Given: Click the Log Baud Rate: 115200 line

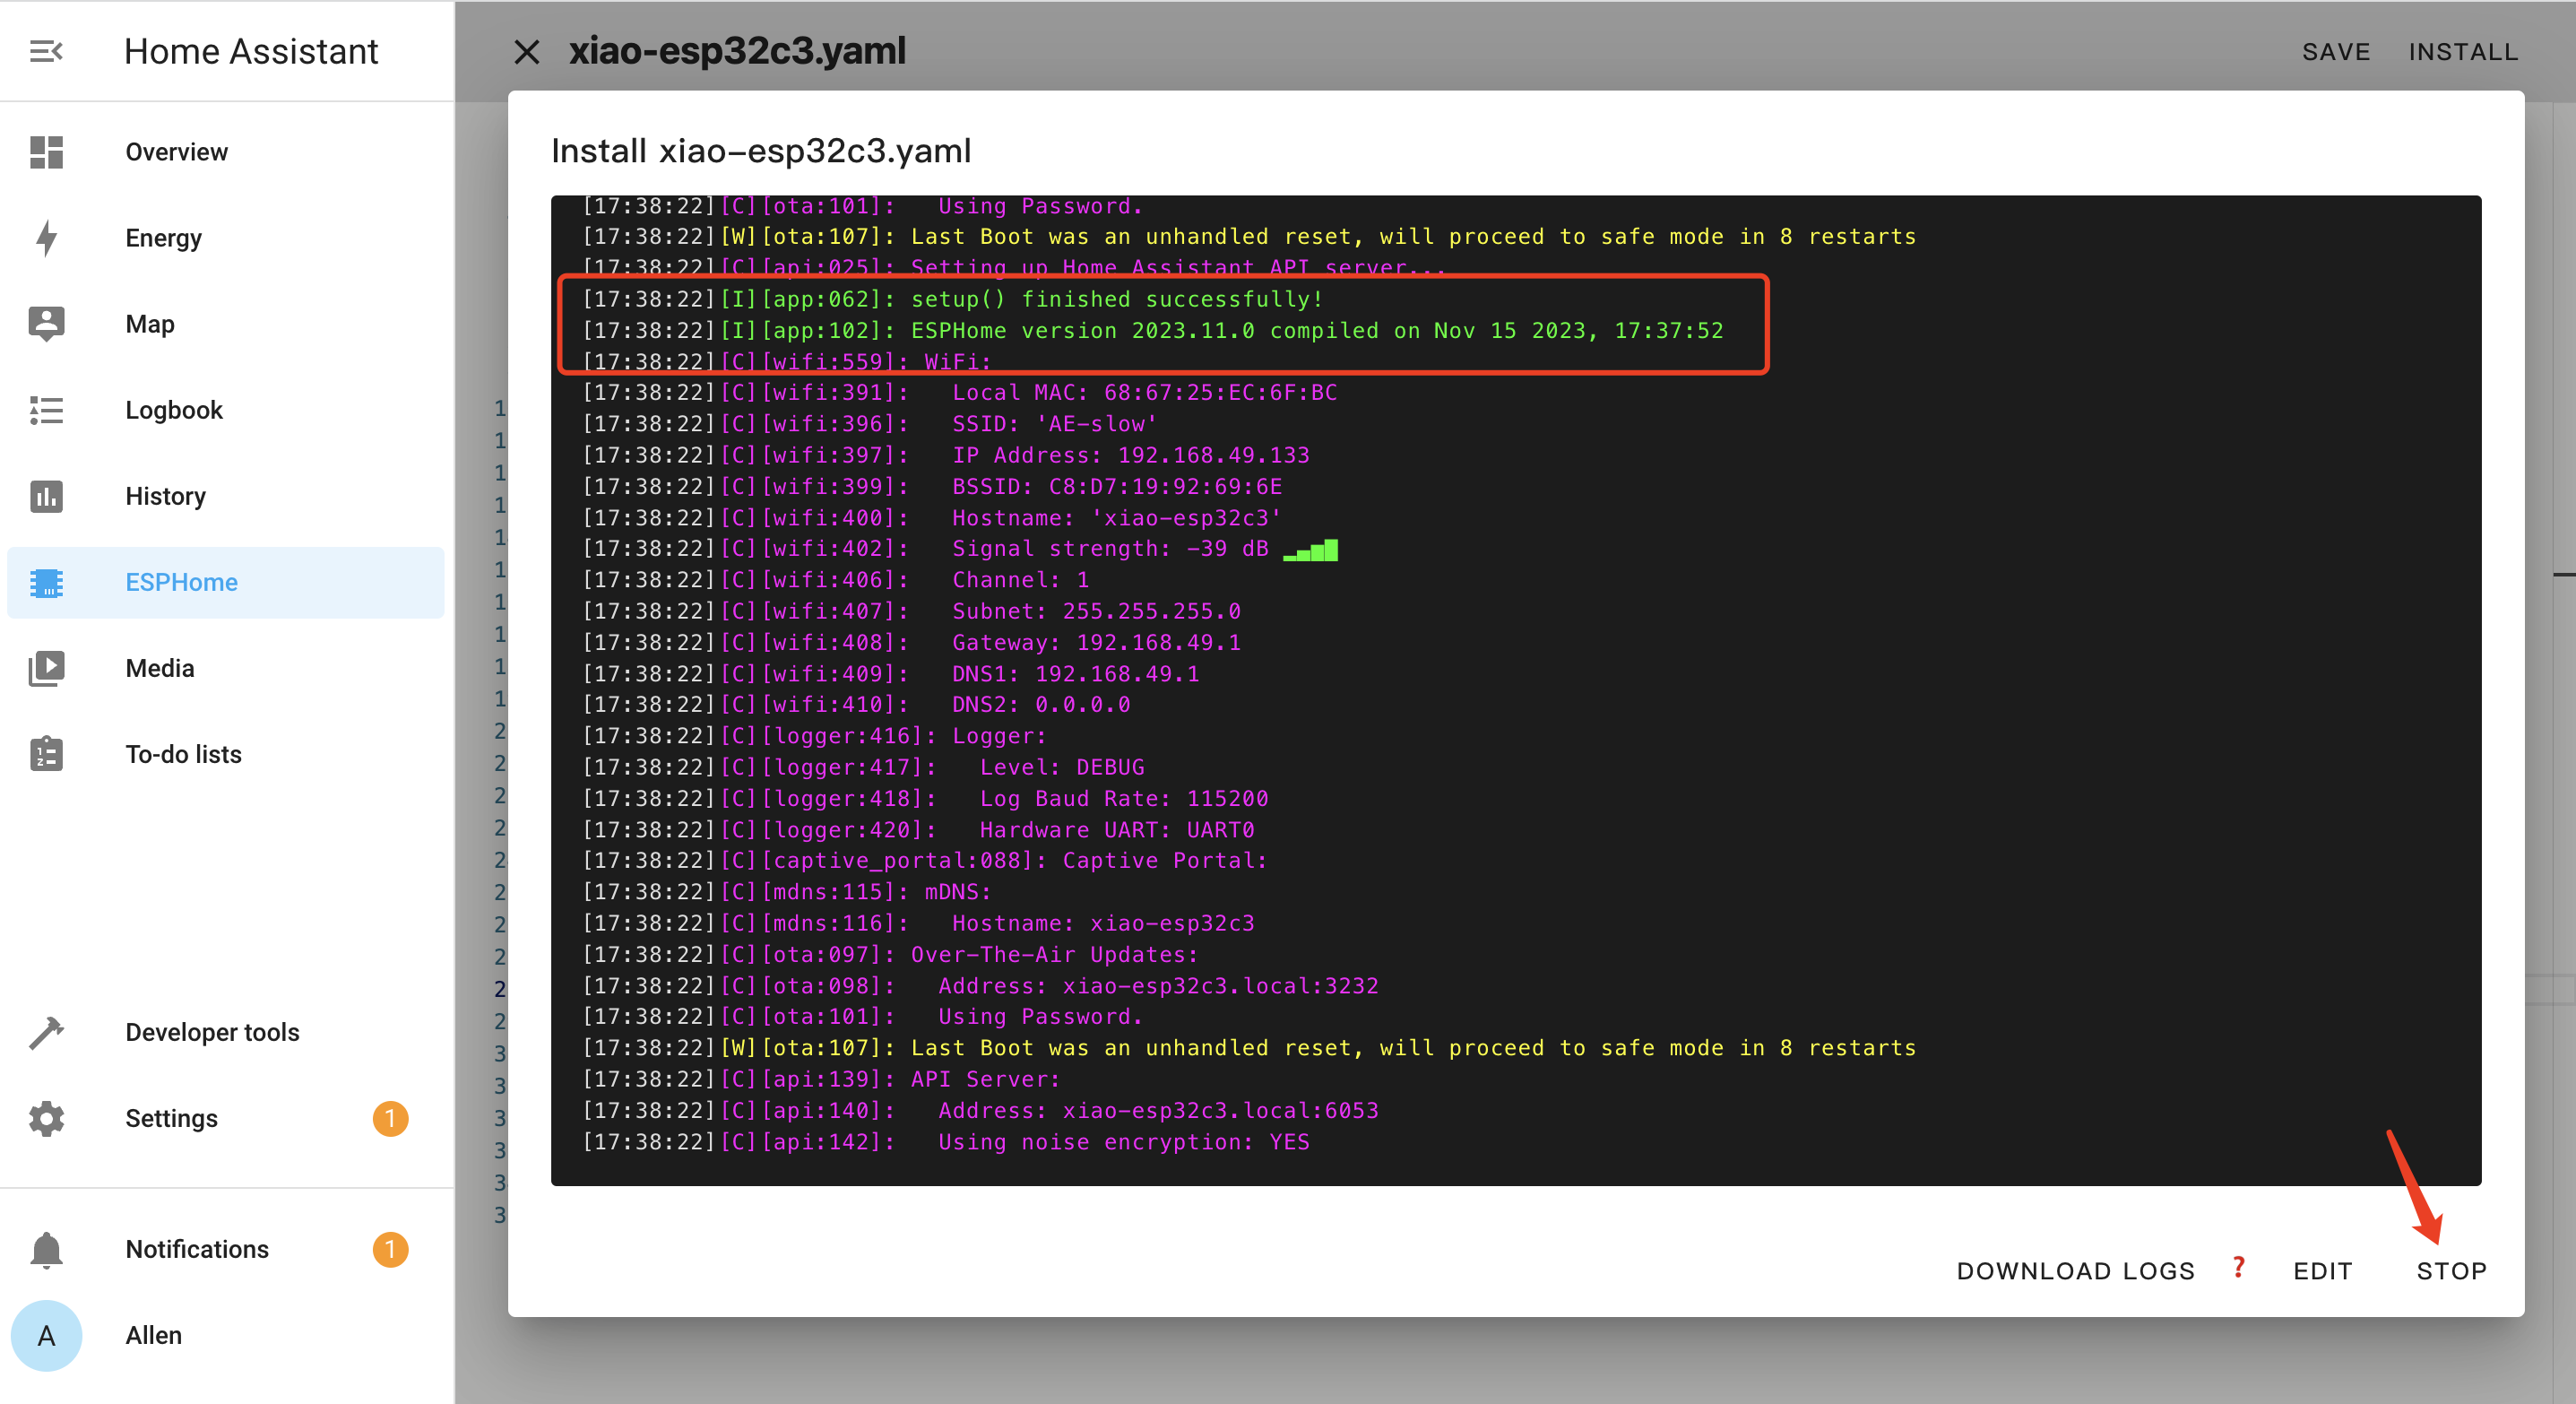Looking at the screenshot, I should tap(925, 798).
